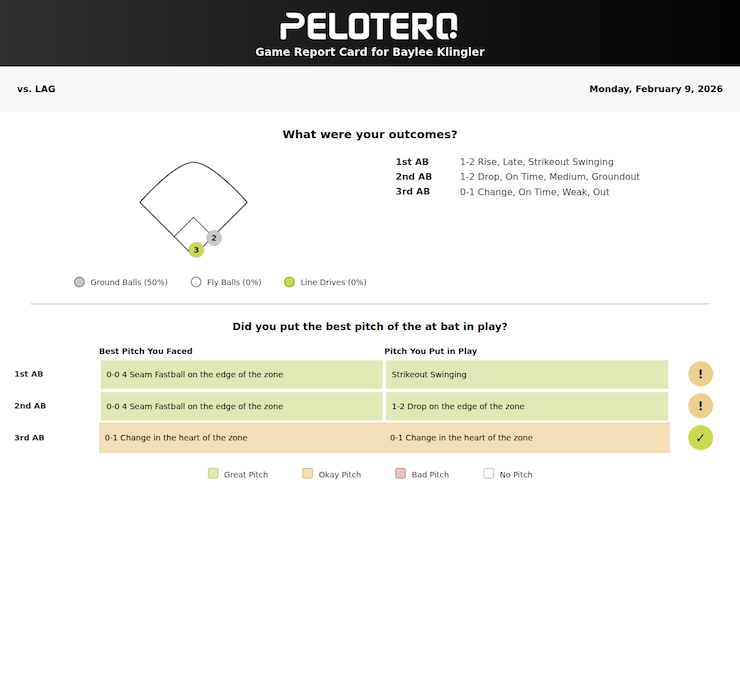This screenshot has width=740, height=683.
Task: Click 'Okay Pitch' legend label
Action: [x=340, y=474]
